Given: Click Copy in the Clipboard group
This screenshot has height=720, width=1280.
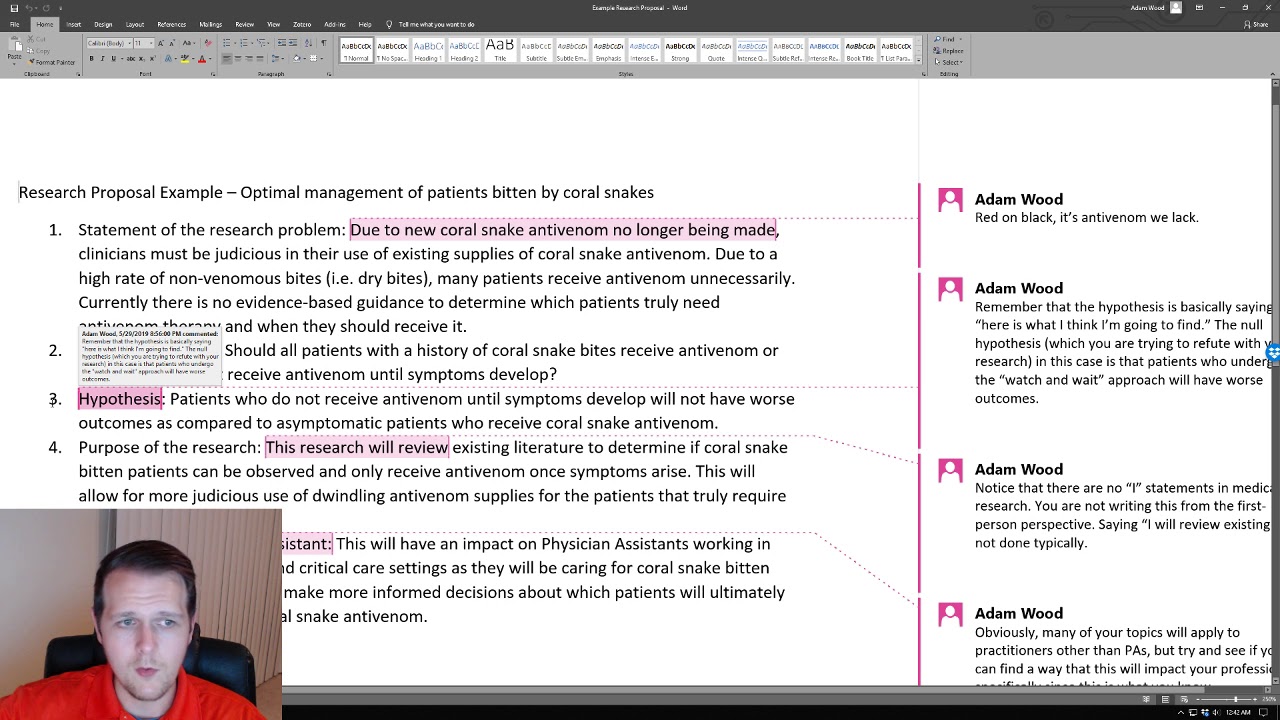Looking at the screenshot, I should click(x=38, y=51).
